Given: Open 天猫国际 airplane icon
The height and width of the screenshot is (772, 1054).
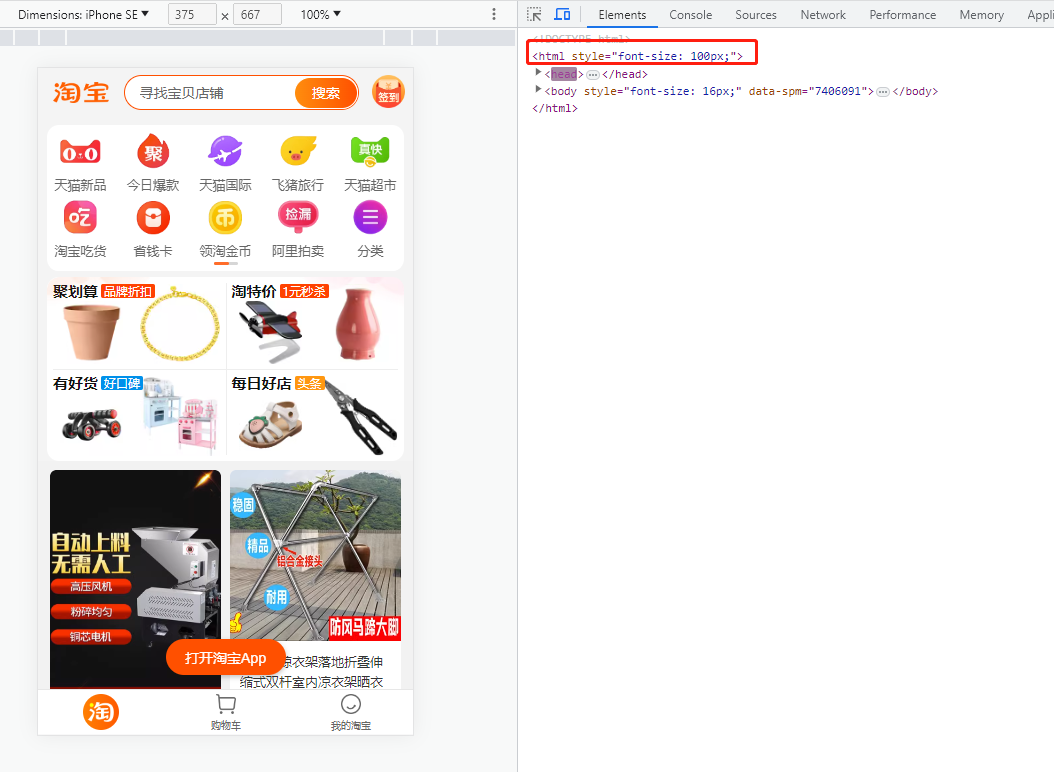Looking at the screenshot, I should 225,151.
